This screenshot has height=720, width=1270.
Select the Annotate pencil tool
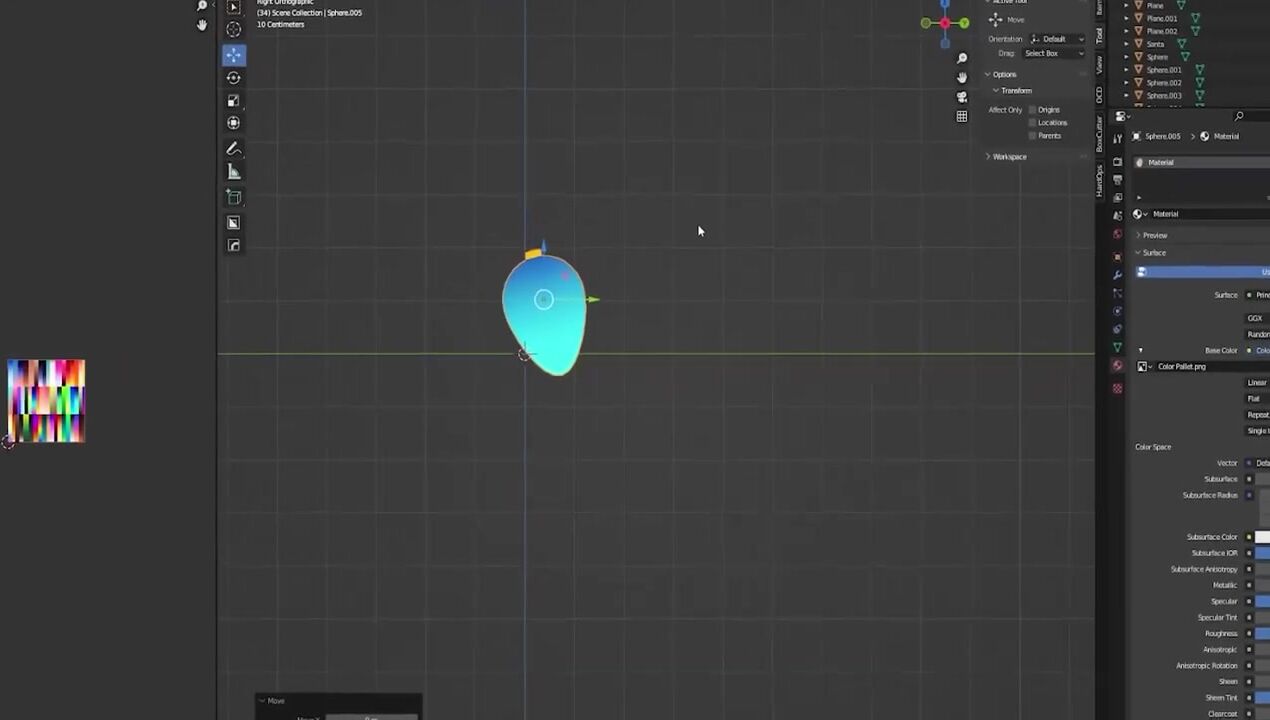[233, 149]
